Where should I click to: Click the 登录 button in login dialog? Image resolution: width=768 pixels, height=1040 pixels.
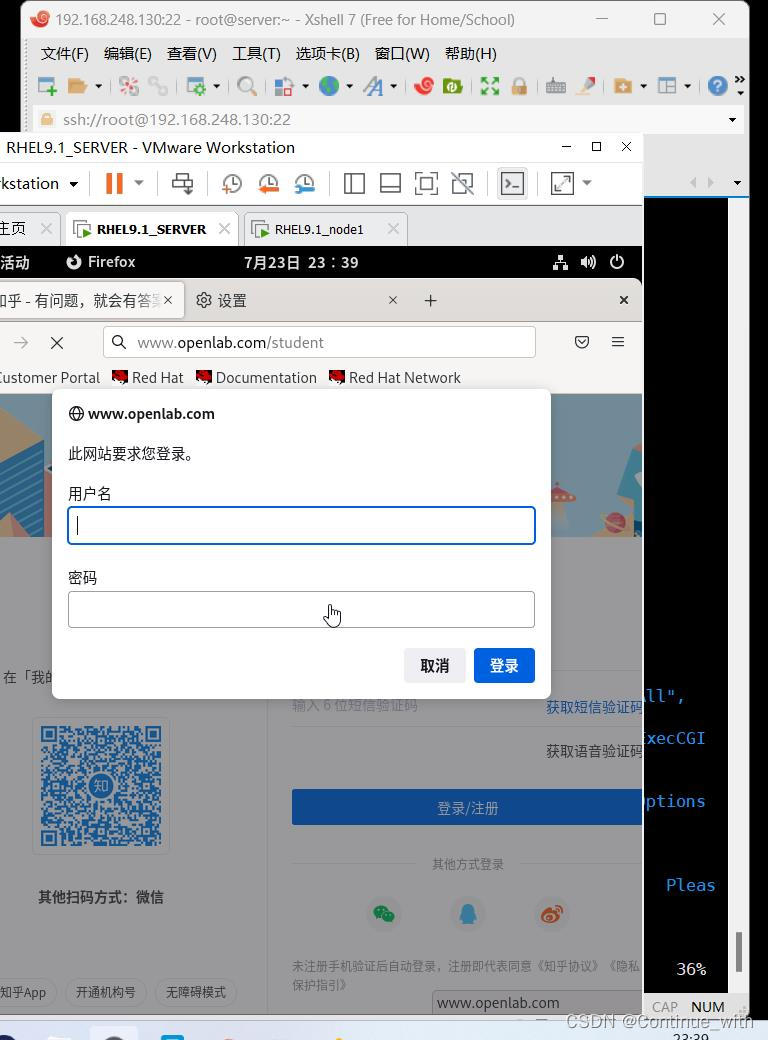[504, 665]
